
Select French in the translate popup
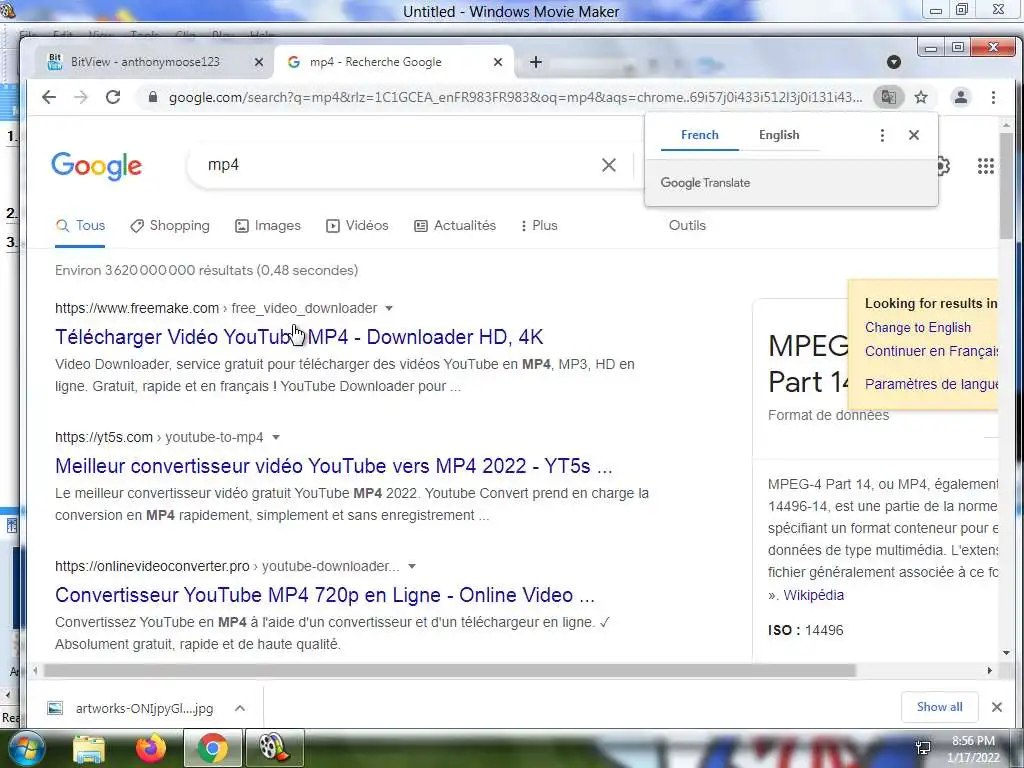tap(699, 135)
